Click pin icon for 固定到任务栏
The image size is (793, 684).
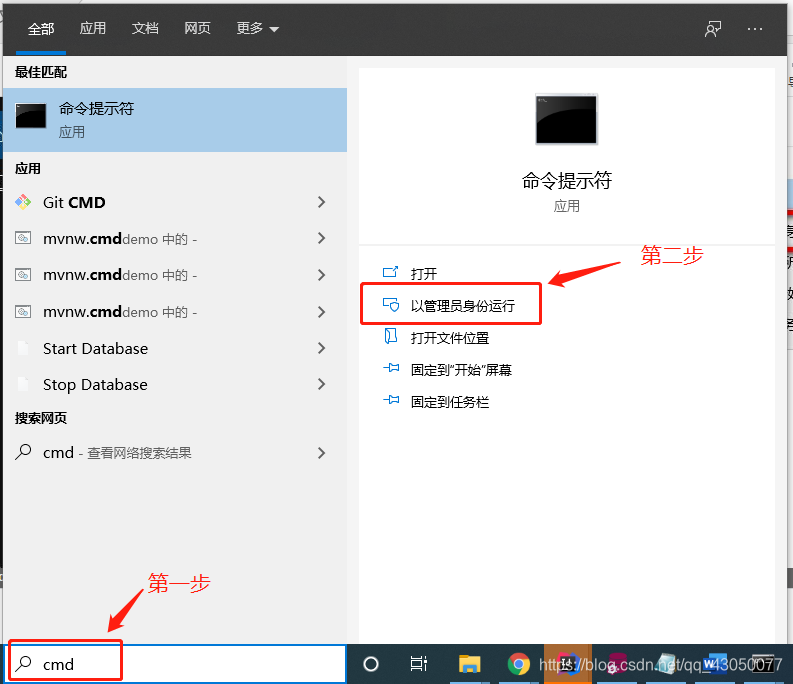tap(391, 400)
